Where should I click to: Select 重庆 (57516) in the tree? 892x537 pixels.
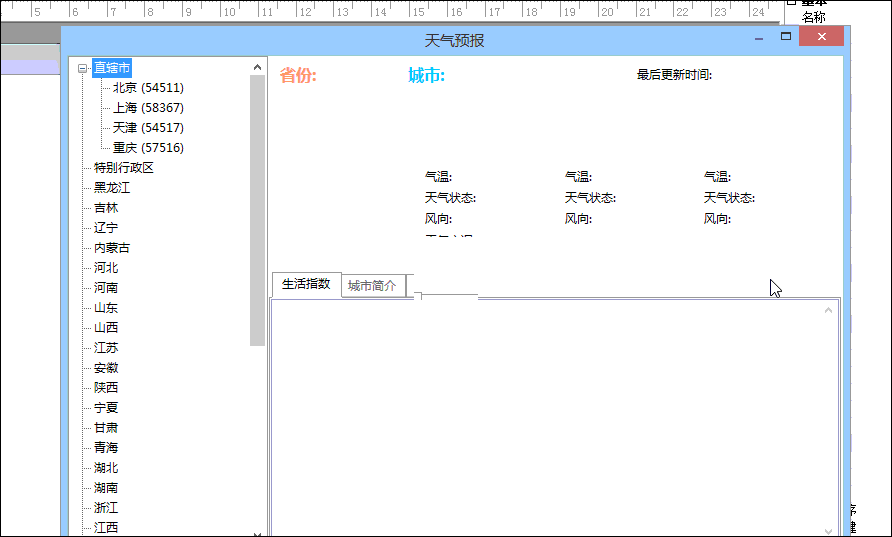click(148, 148)
